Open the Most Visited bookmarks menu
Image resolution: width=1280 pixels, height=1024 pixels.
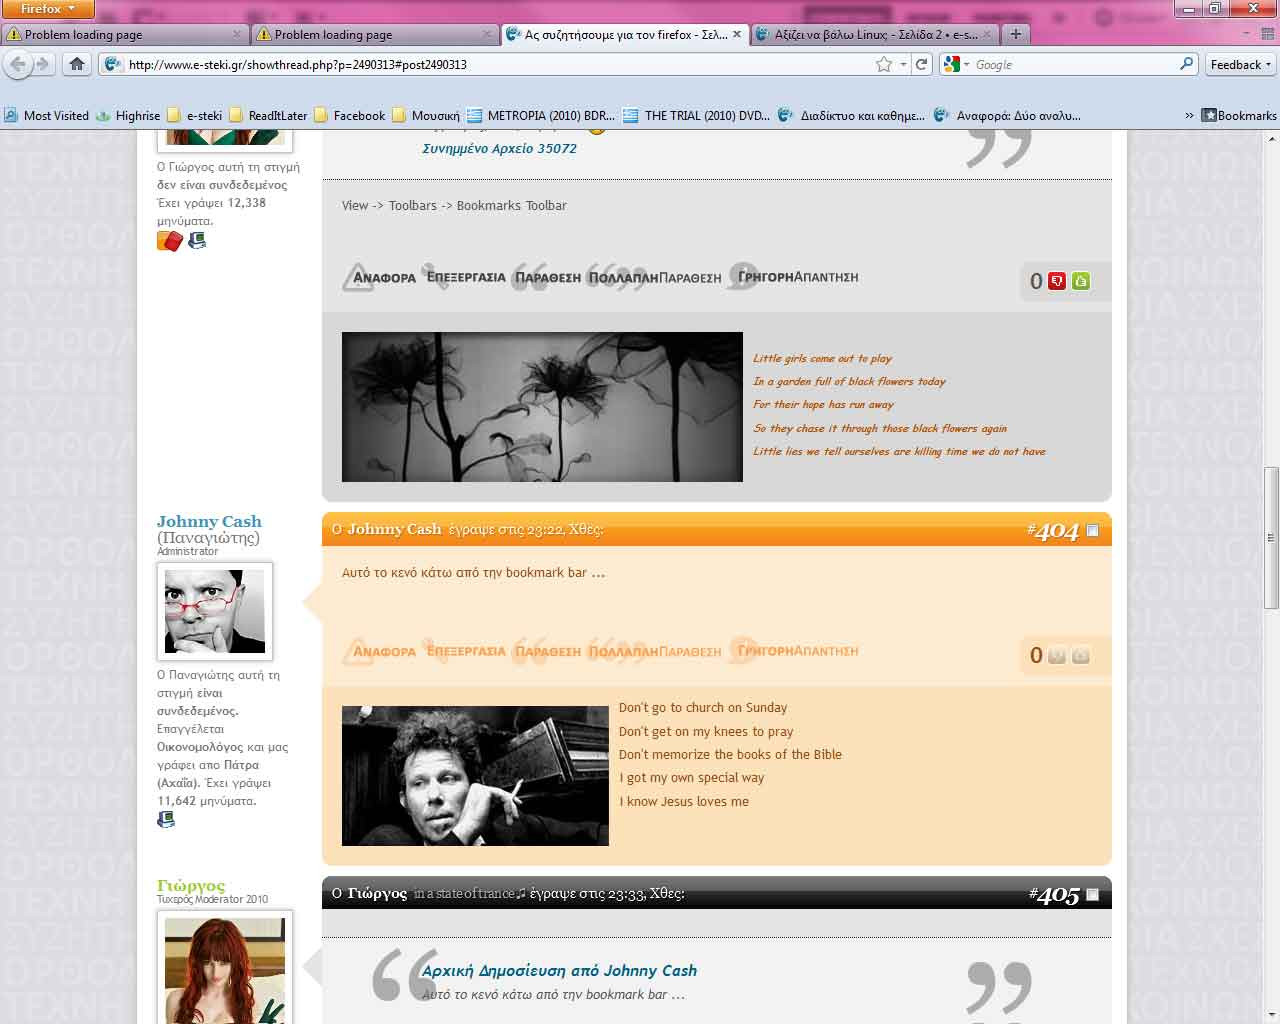click(x=46, y=116)
